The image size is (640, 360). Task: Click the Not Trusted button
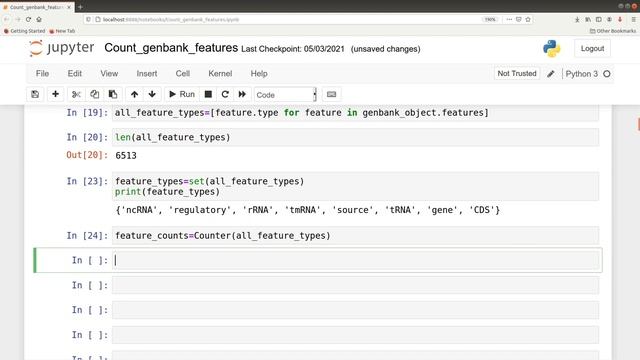[x=517, y=73]
